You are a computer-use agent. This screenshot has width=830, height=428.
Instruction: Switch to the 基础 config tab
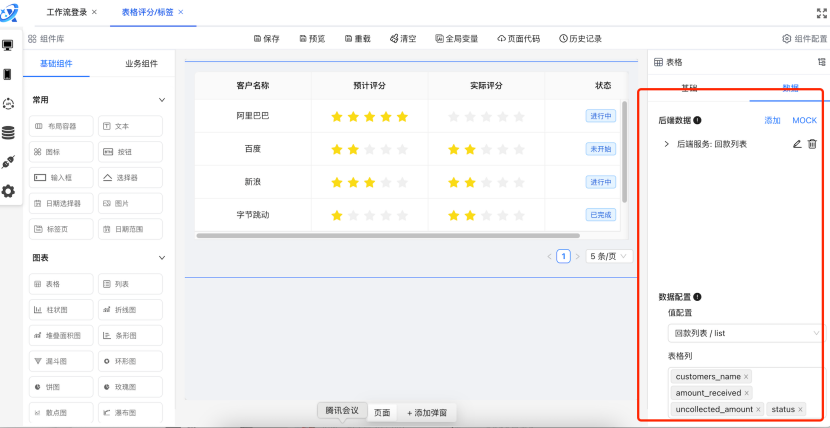tap(689, 88)
